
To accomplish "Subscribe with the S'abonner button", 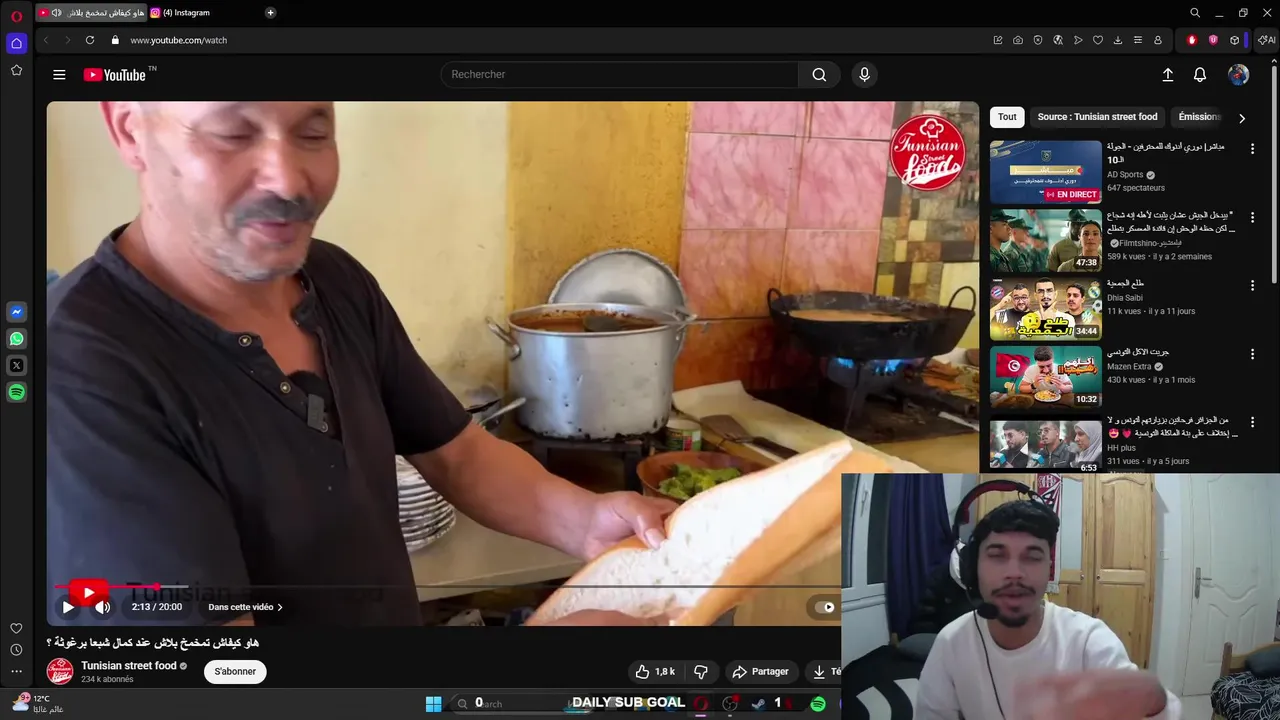I will point(235,671).
